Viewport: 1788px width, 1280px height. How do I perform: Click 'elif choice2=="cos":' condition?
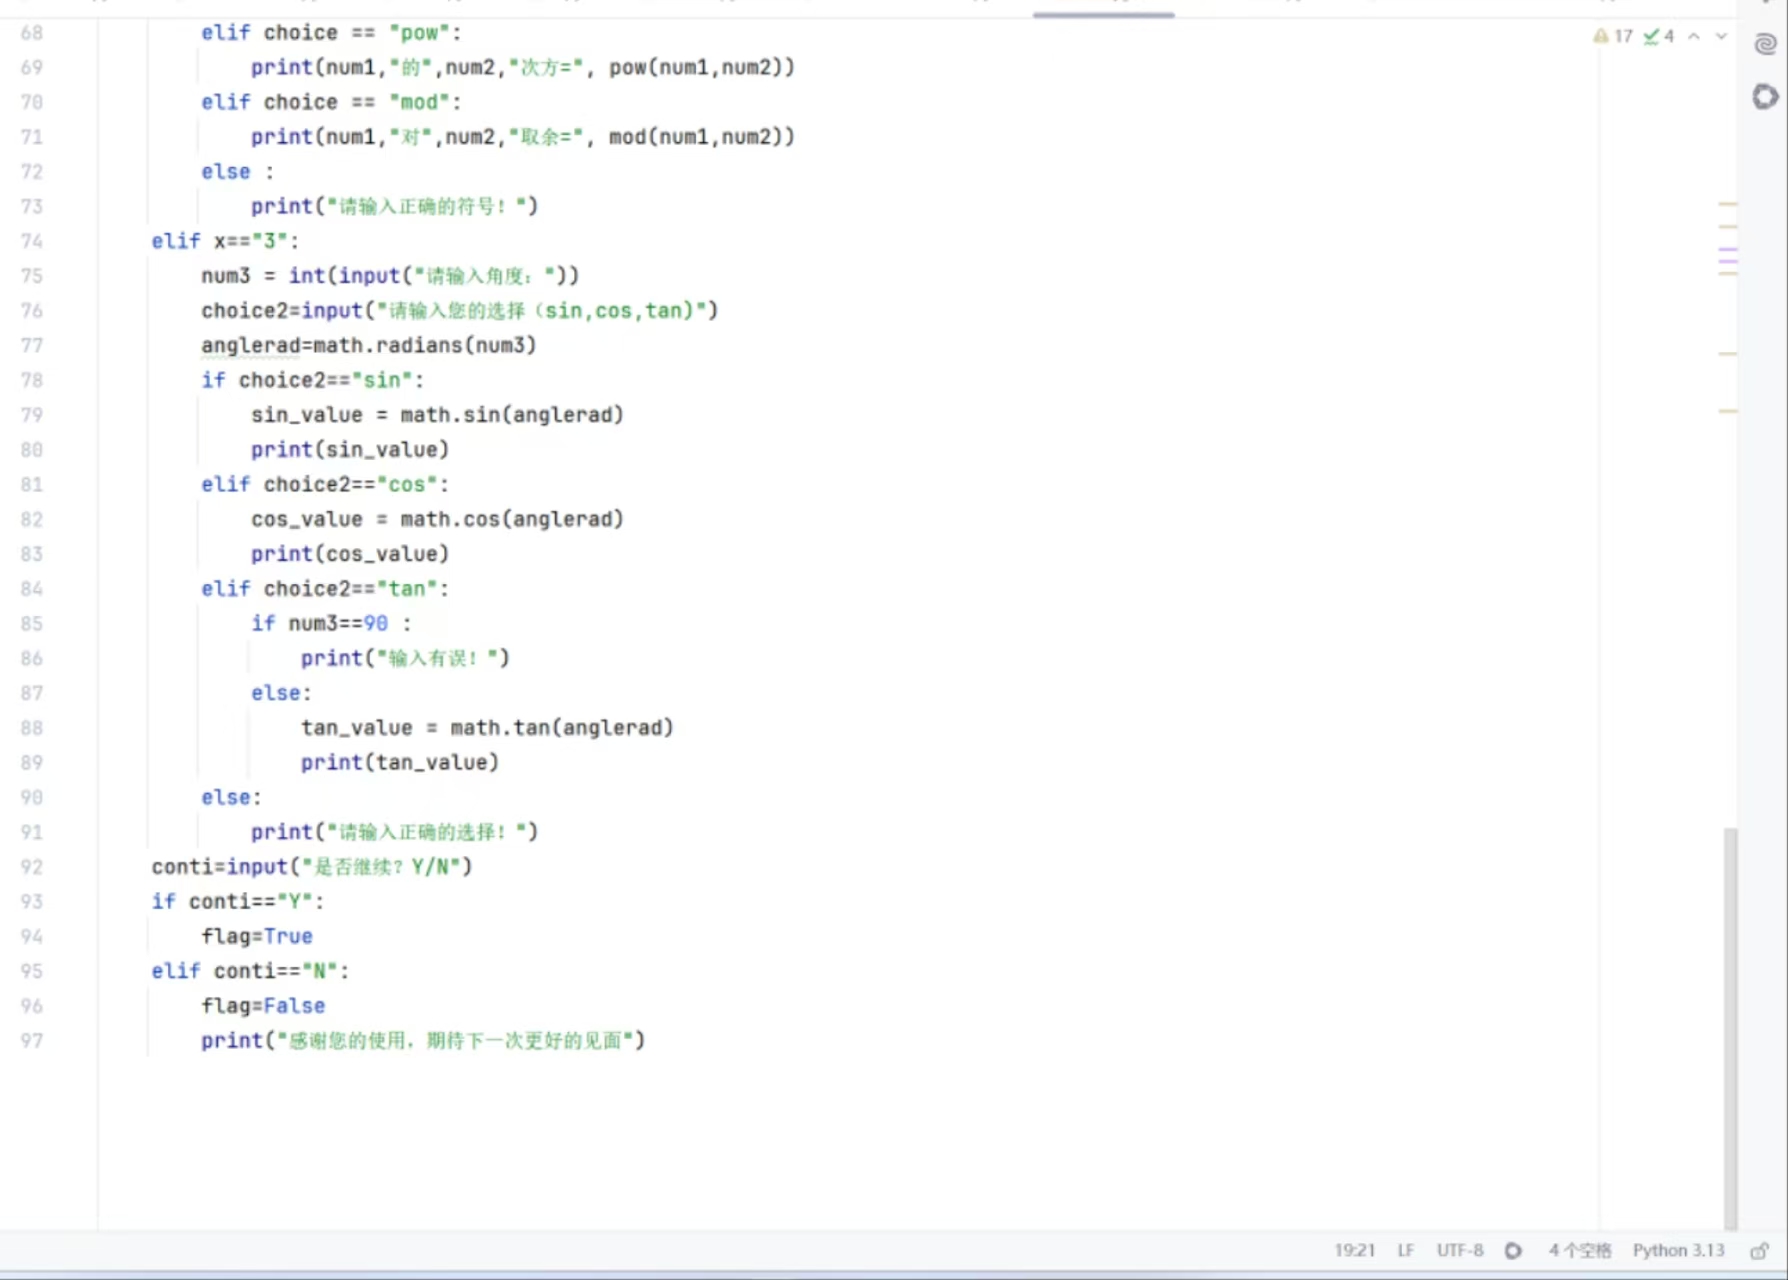325,485
